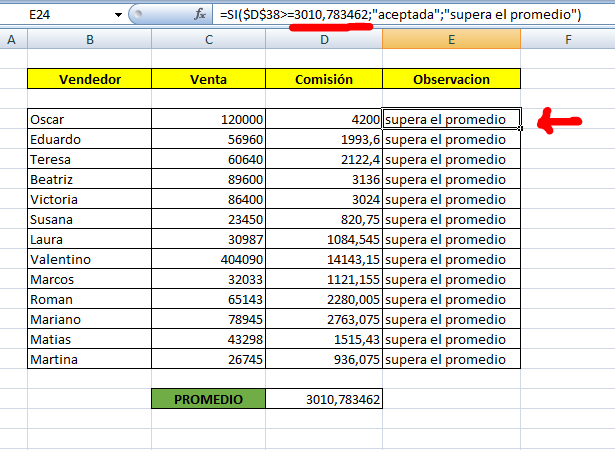The width and height of the screenshot is (615, 450).
Task: Select the average value 3010,783462 cell
Action: [x=324, y=399]
